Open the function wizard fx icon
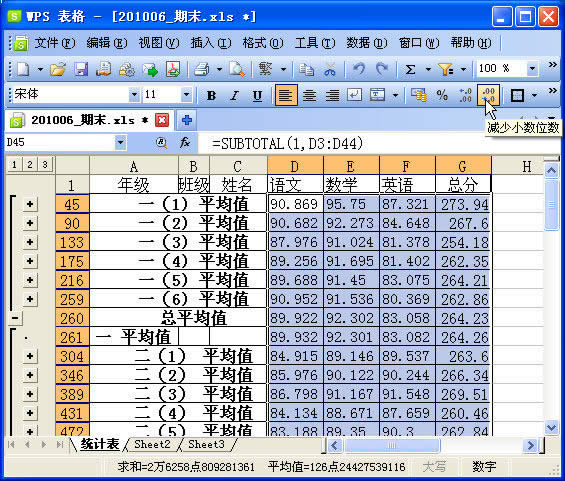The image size is (565, 481). [x=185, y=143]
